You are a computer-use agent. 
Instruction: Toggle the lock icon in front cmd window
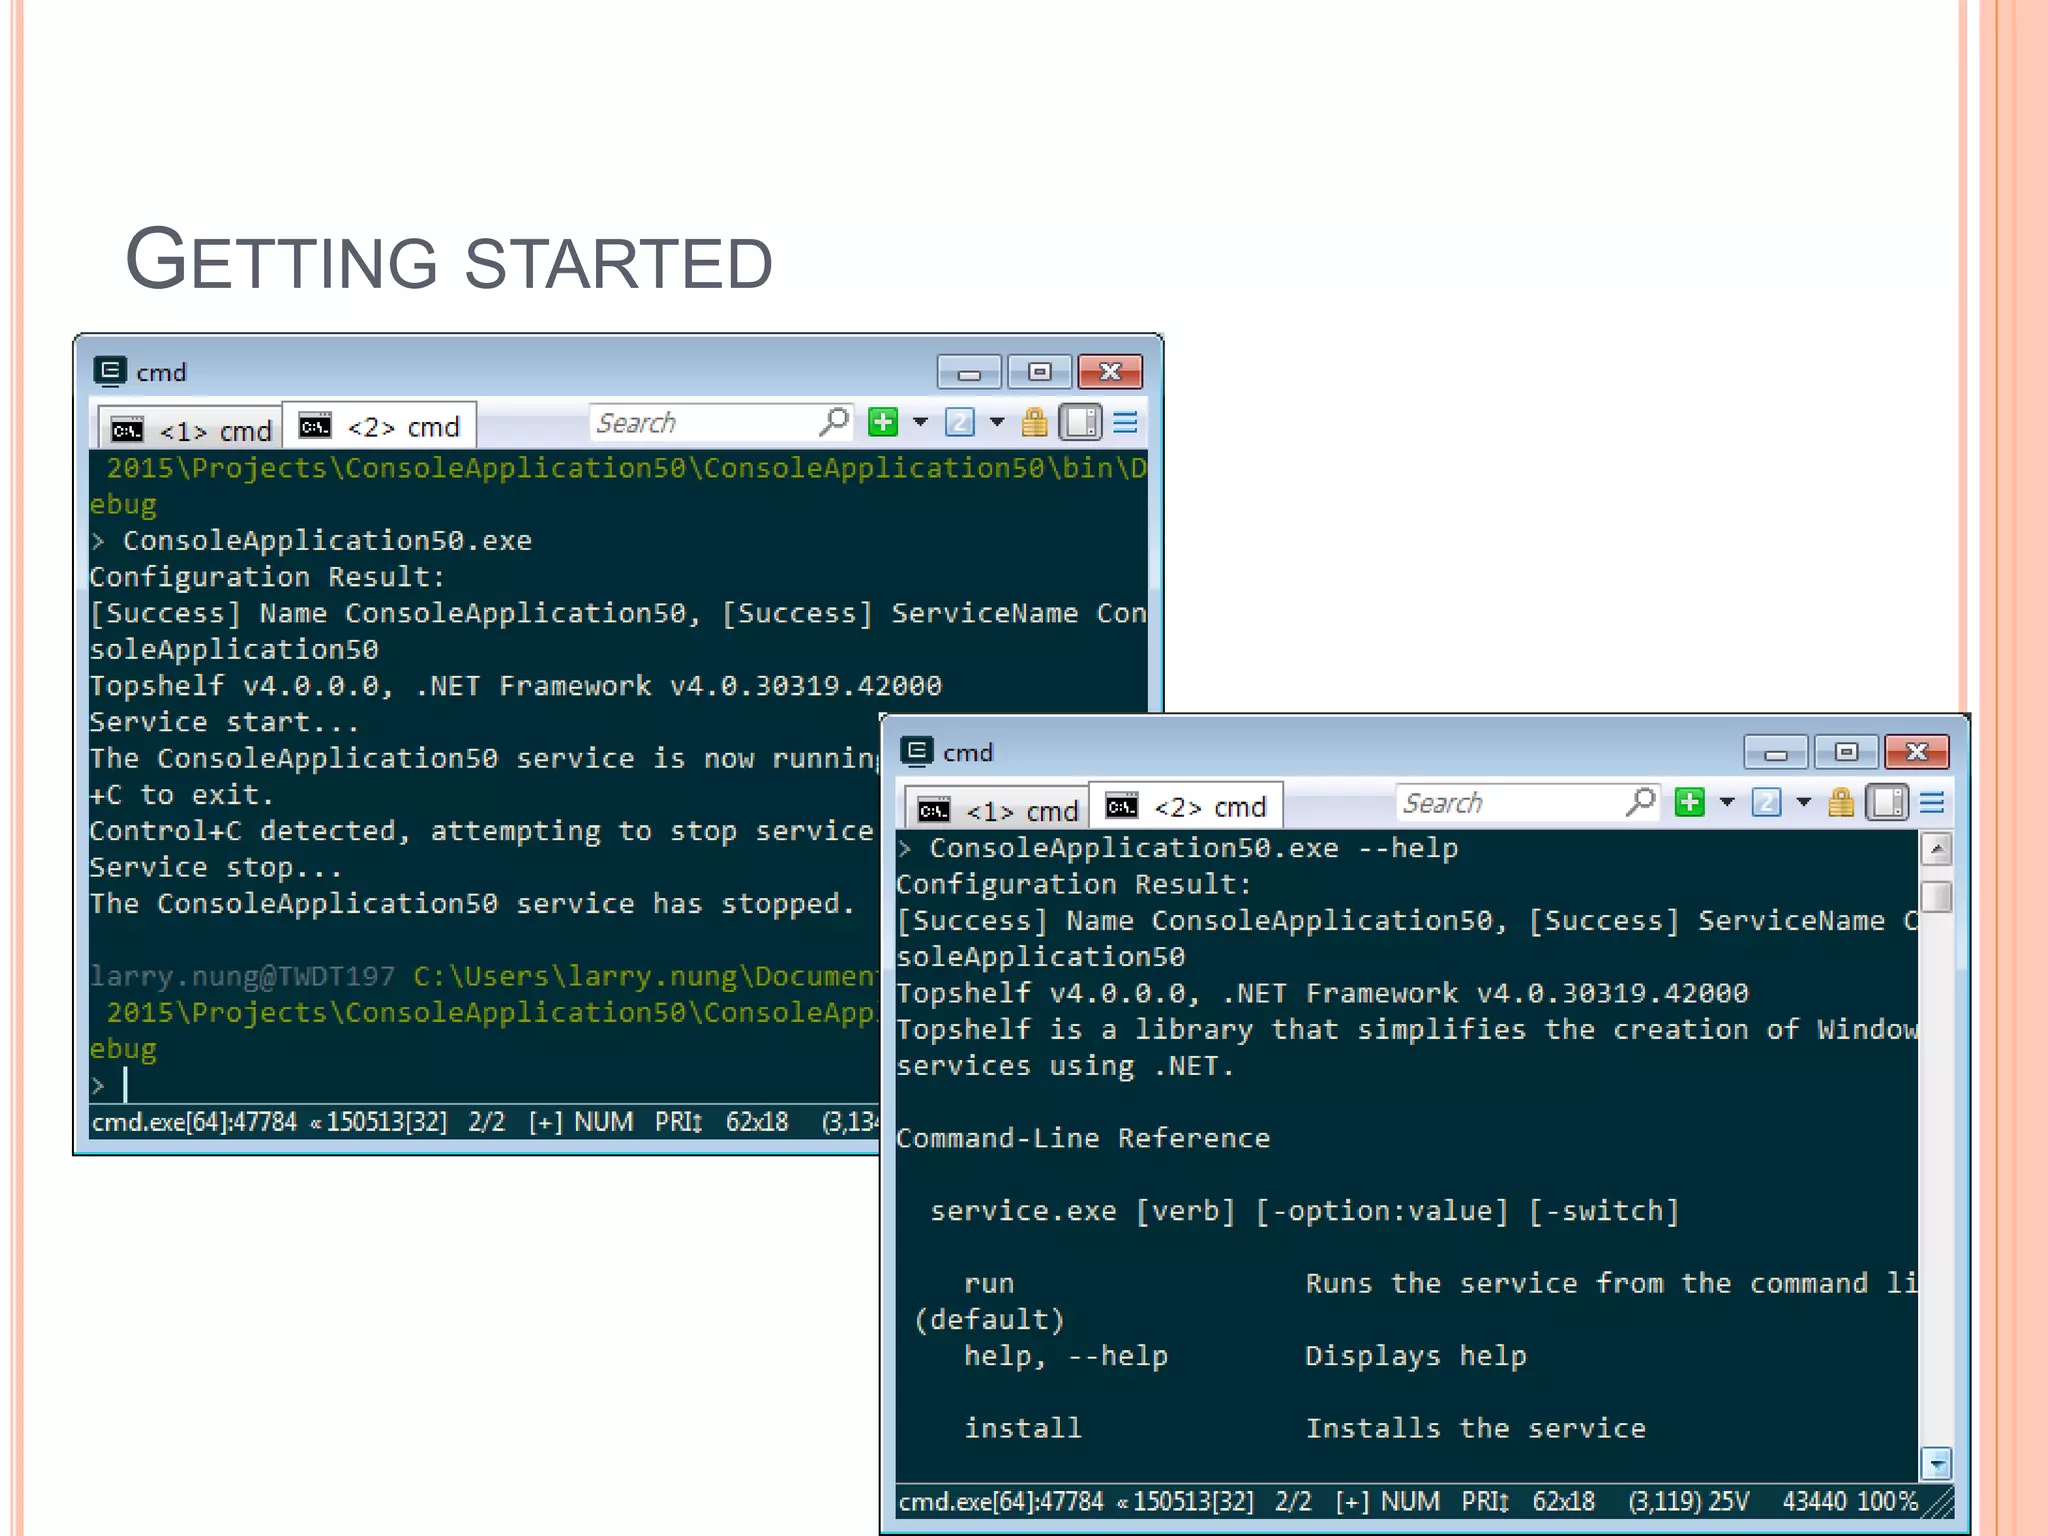1842,802
